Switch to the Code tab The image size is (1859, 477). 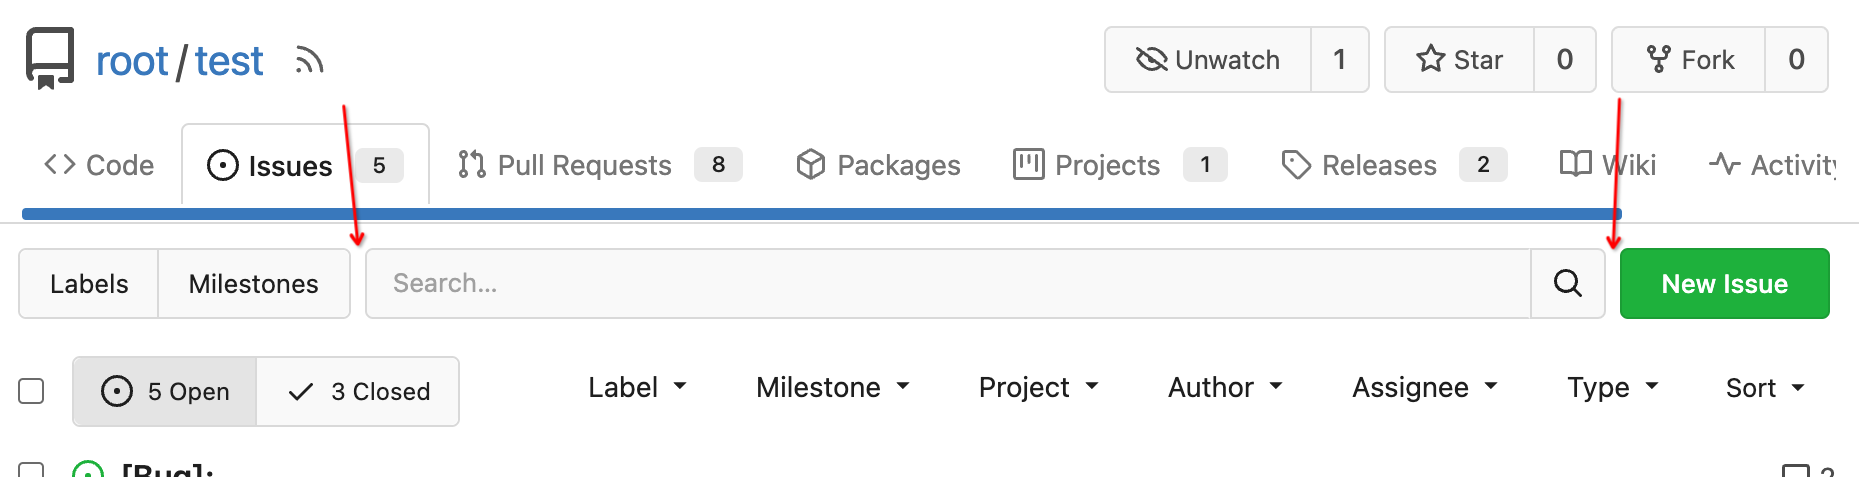[99, 165]
